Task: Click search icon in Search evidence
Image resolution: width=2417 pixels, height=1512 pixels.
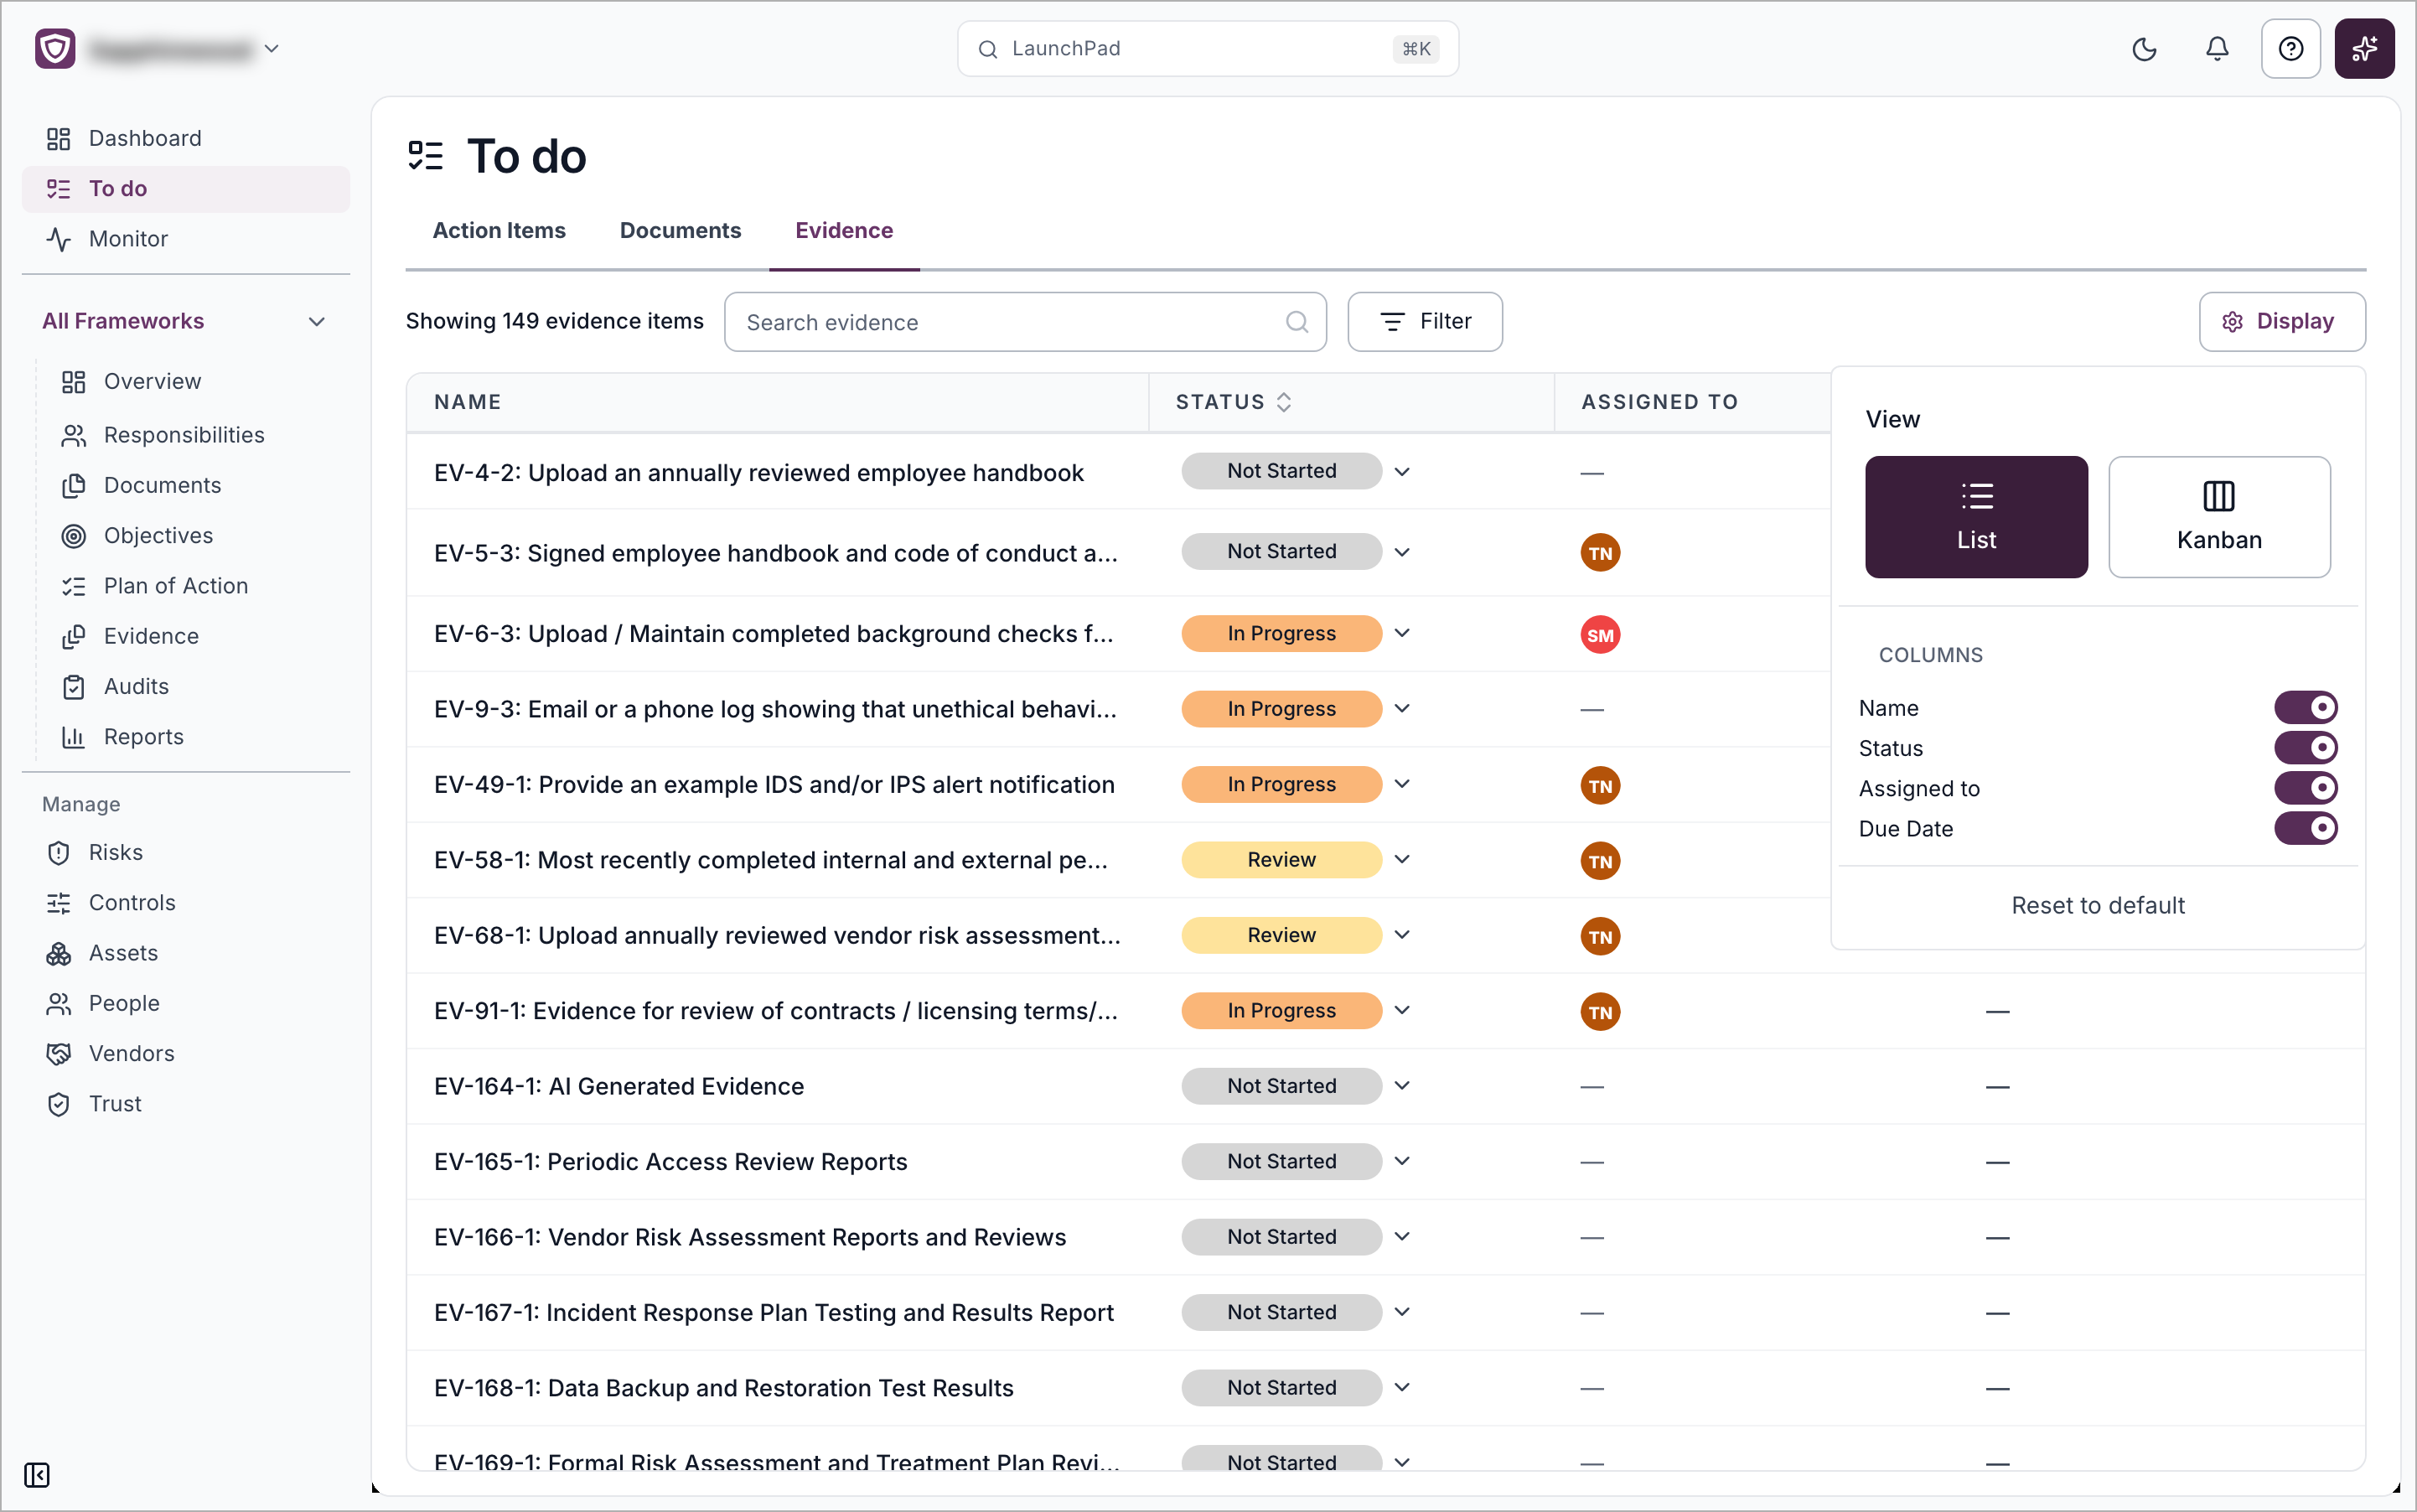Action: click(x=1297, y=322)
